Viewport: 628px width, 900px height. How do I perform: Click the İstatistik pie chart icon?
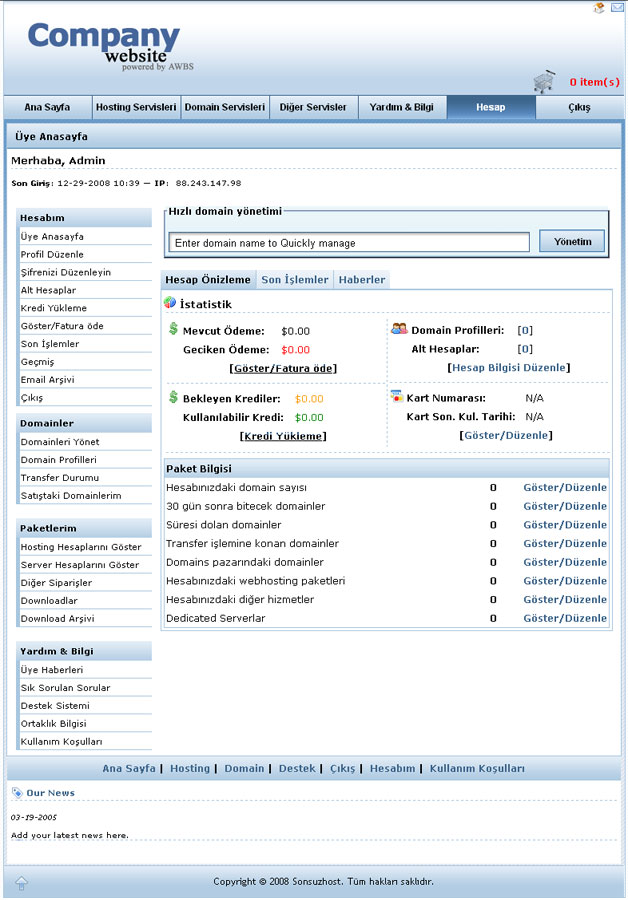point(170,302)
